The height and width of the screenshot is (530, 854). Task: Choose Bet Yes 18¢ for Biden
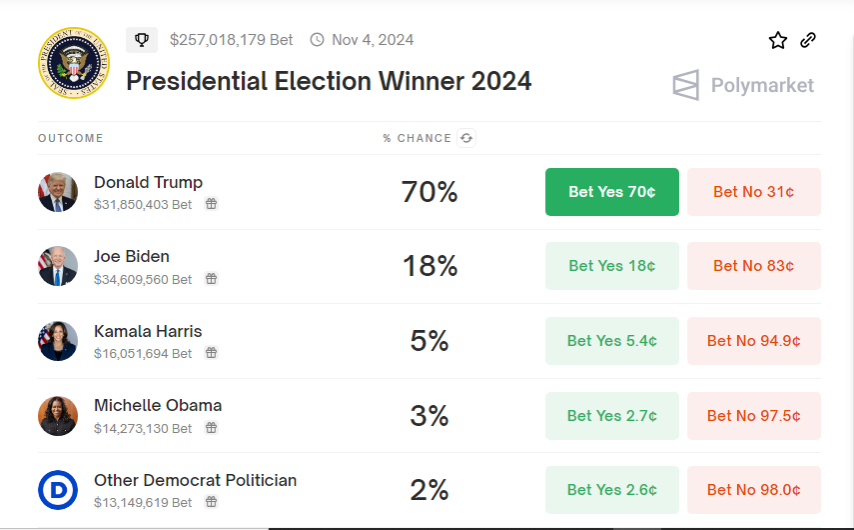click(612, 266)
